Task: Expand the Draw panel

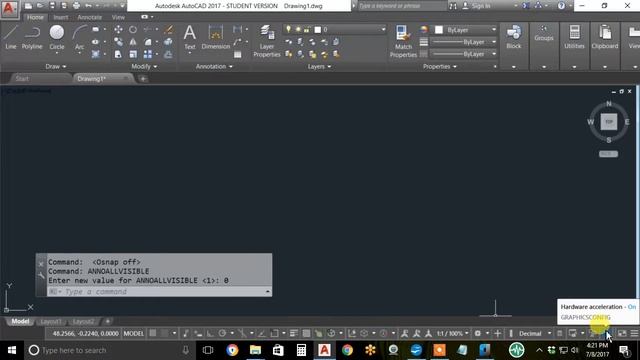Action: (56, 67)
